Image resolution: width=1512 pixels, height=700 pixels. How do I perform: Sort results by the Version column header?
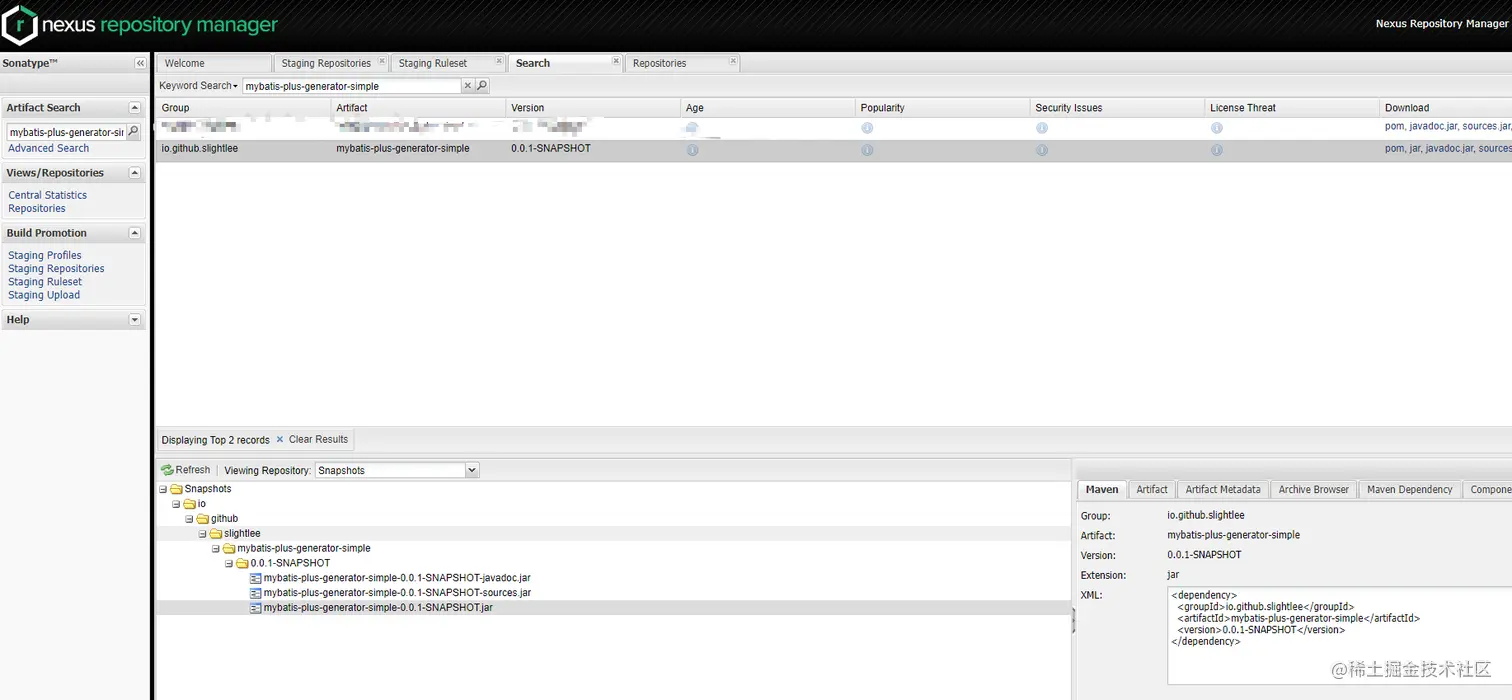click(x=593, y=108)
